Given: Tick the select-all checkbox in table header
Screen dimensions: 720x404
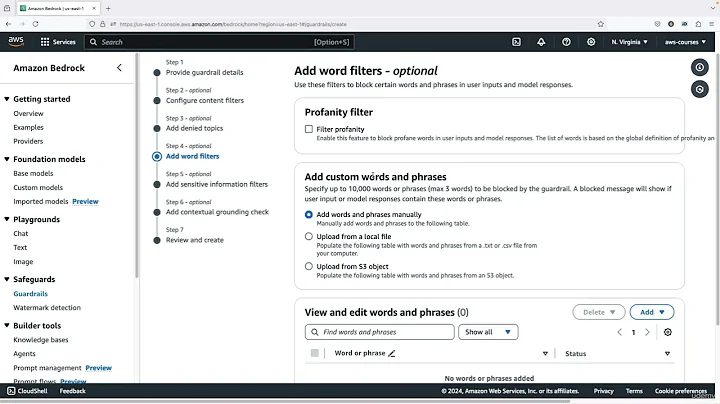Looking at the screenshot, I should (x=315, y=353).
